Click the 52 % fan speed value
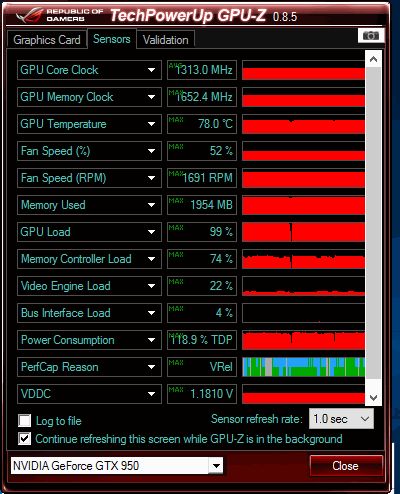The image size is (400, 494). (202, 151)
